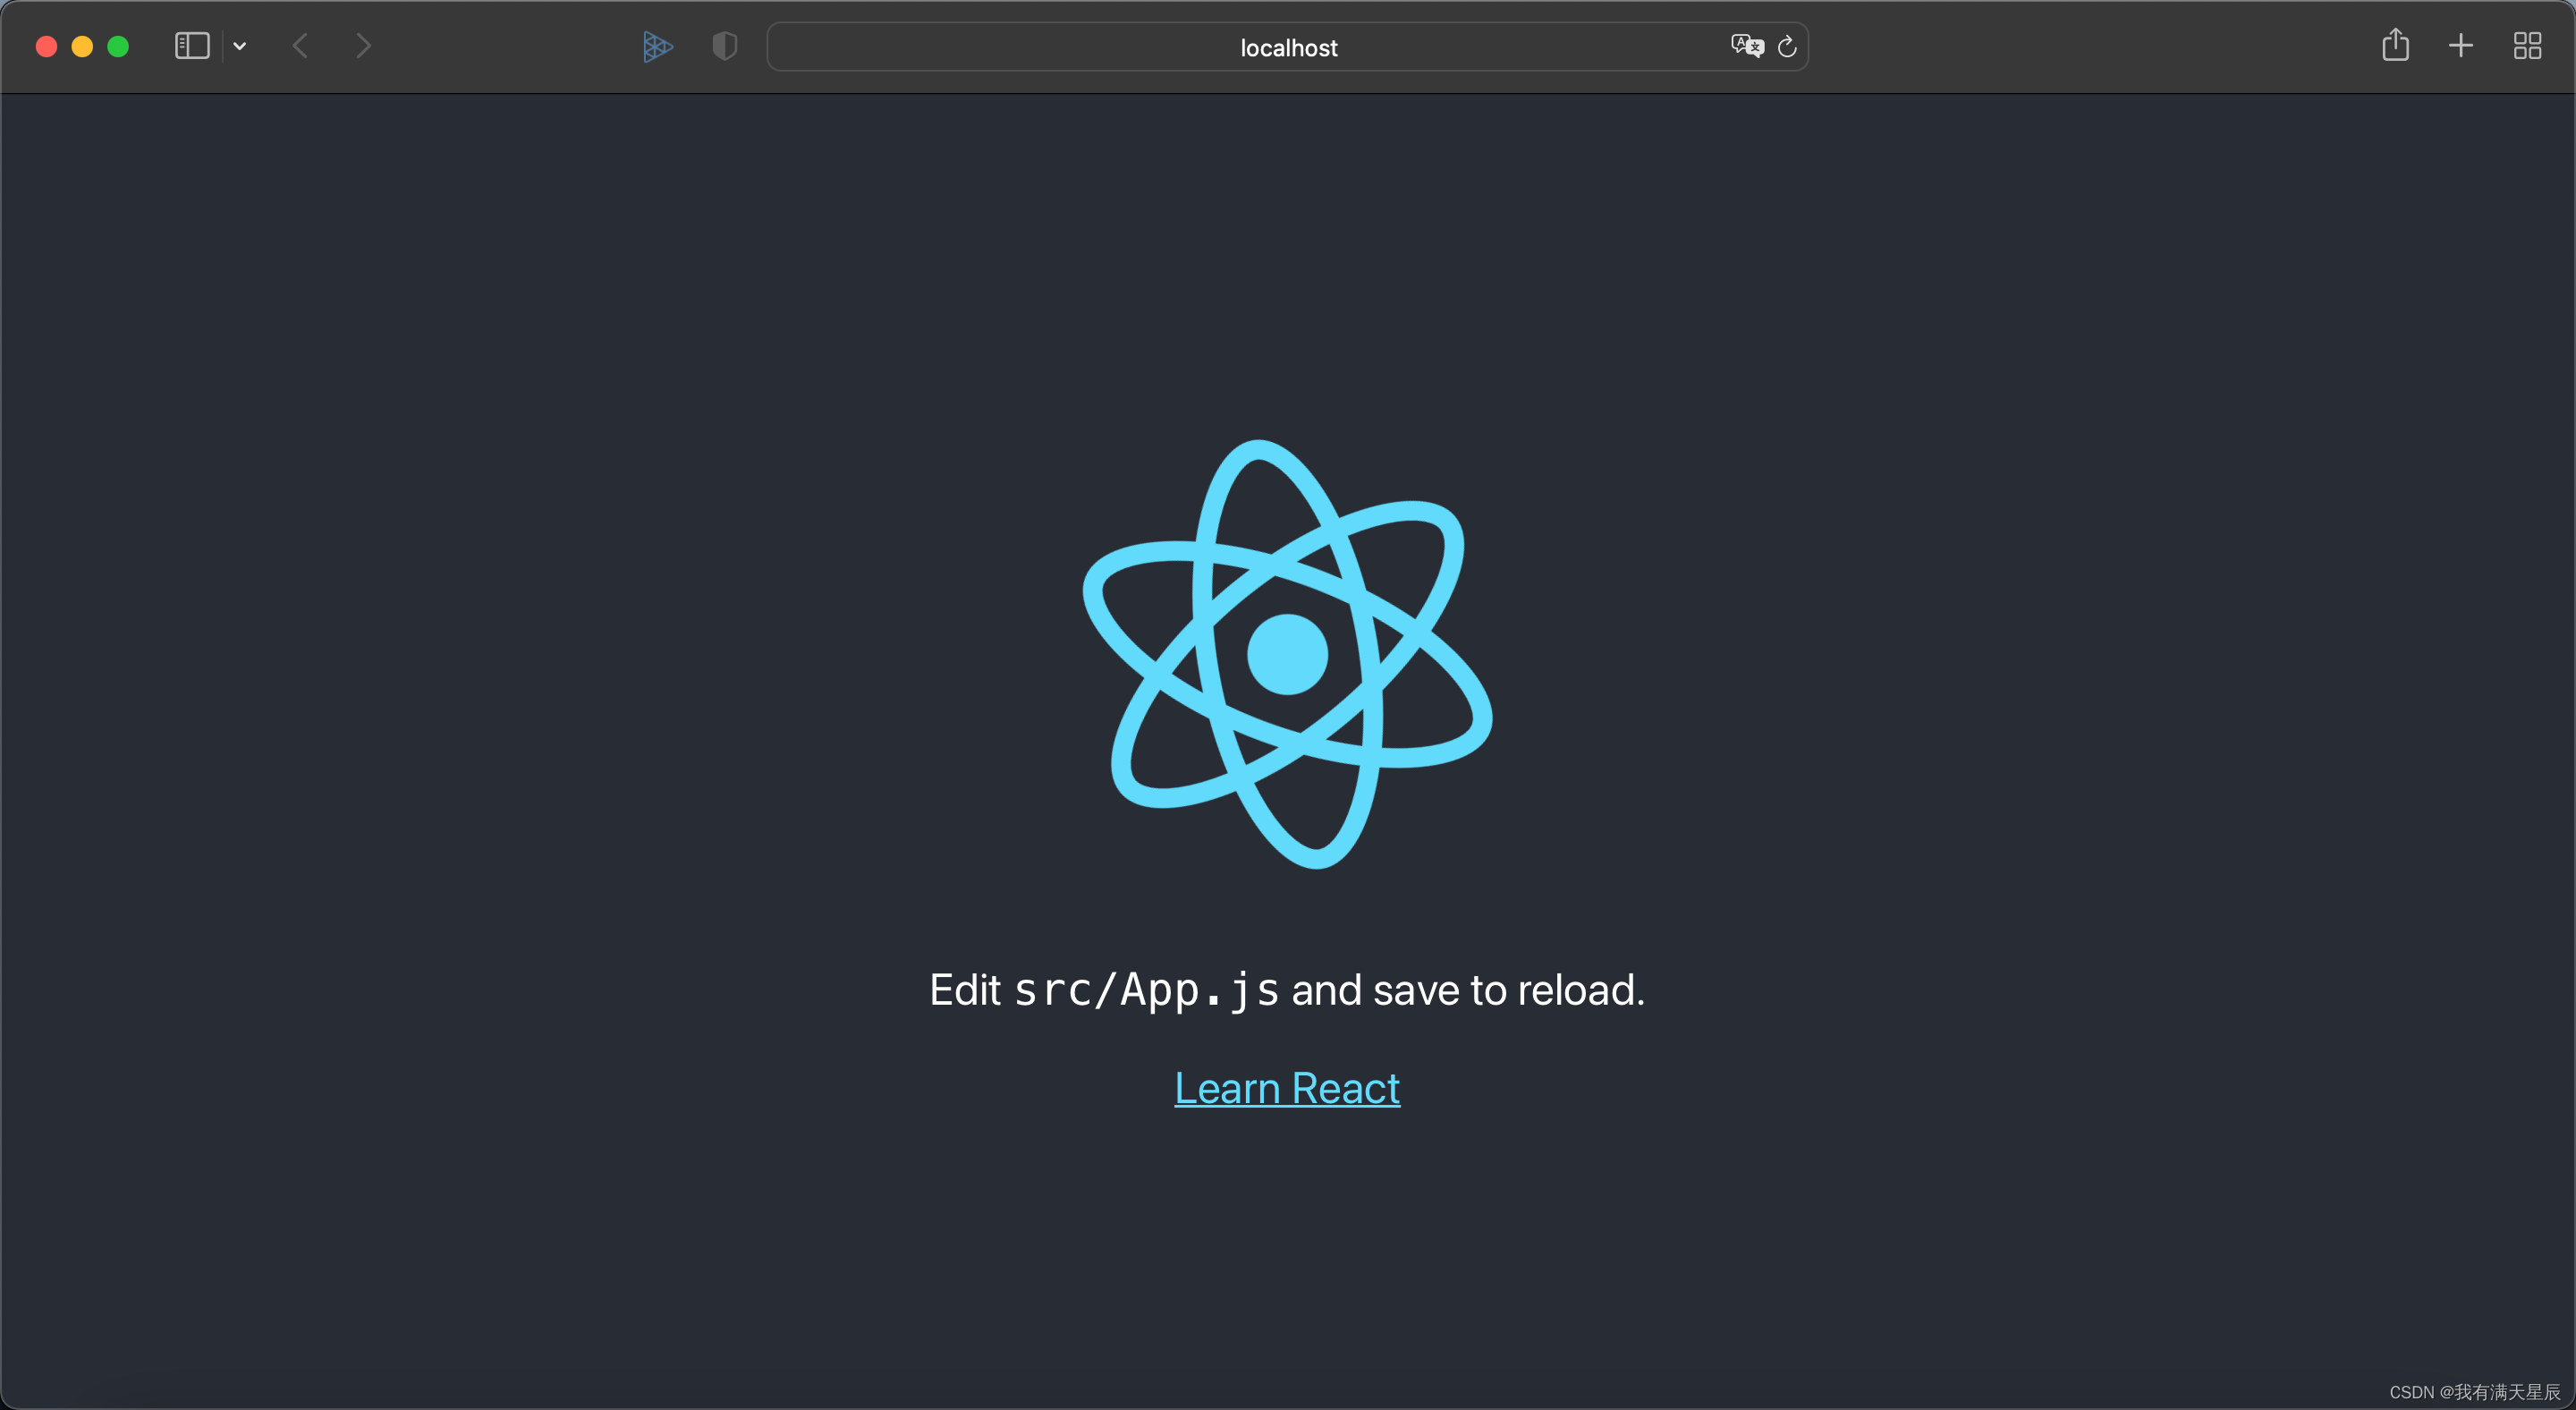Go forward to the next page
This screenshot has height=1410, width=2576.
[364, 46]
